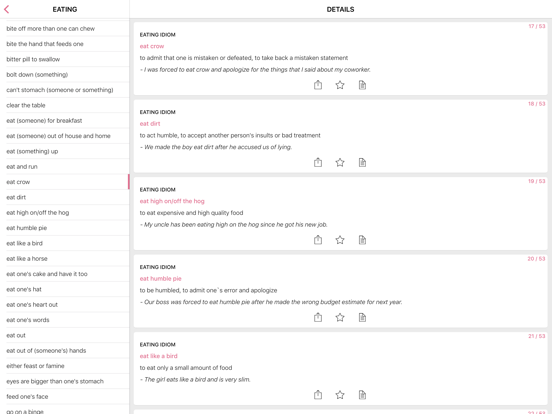Screen dimensions: 552x414
Task: Share the 'eat dirt' idiom
Action: (x=318, y=162)
